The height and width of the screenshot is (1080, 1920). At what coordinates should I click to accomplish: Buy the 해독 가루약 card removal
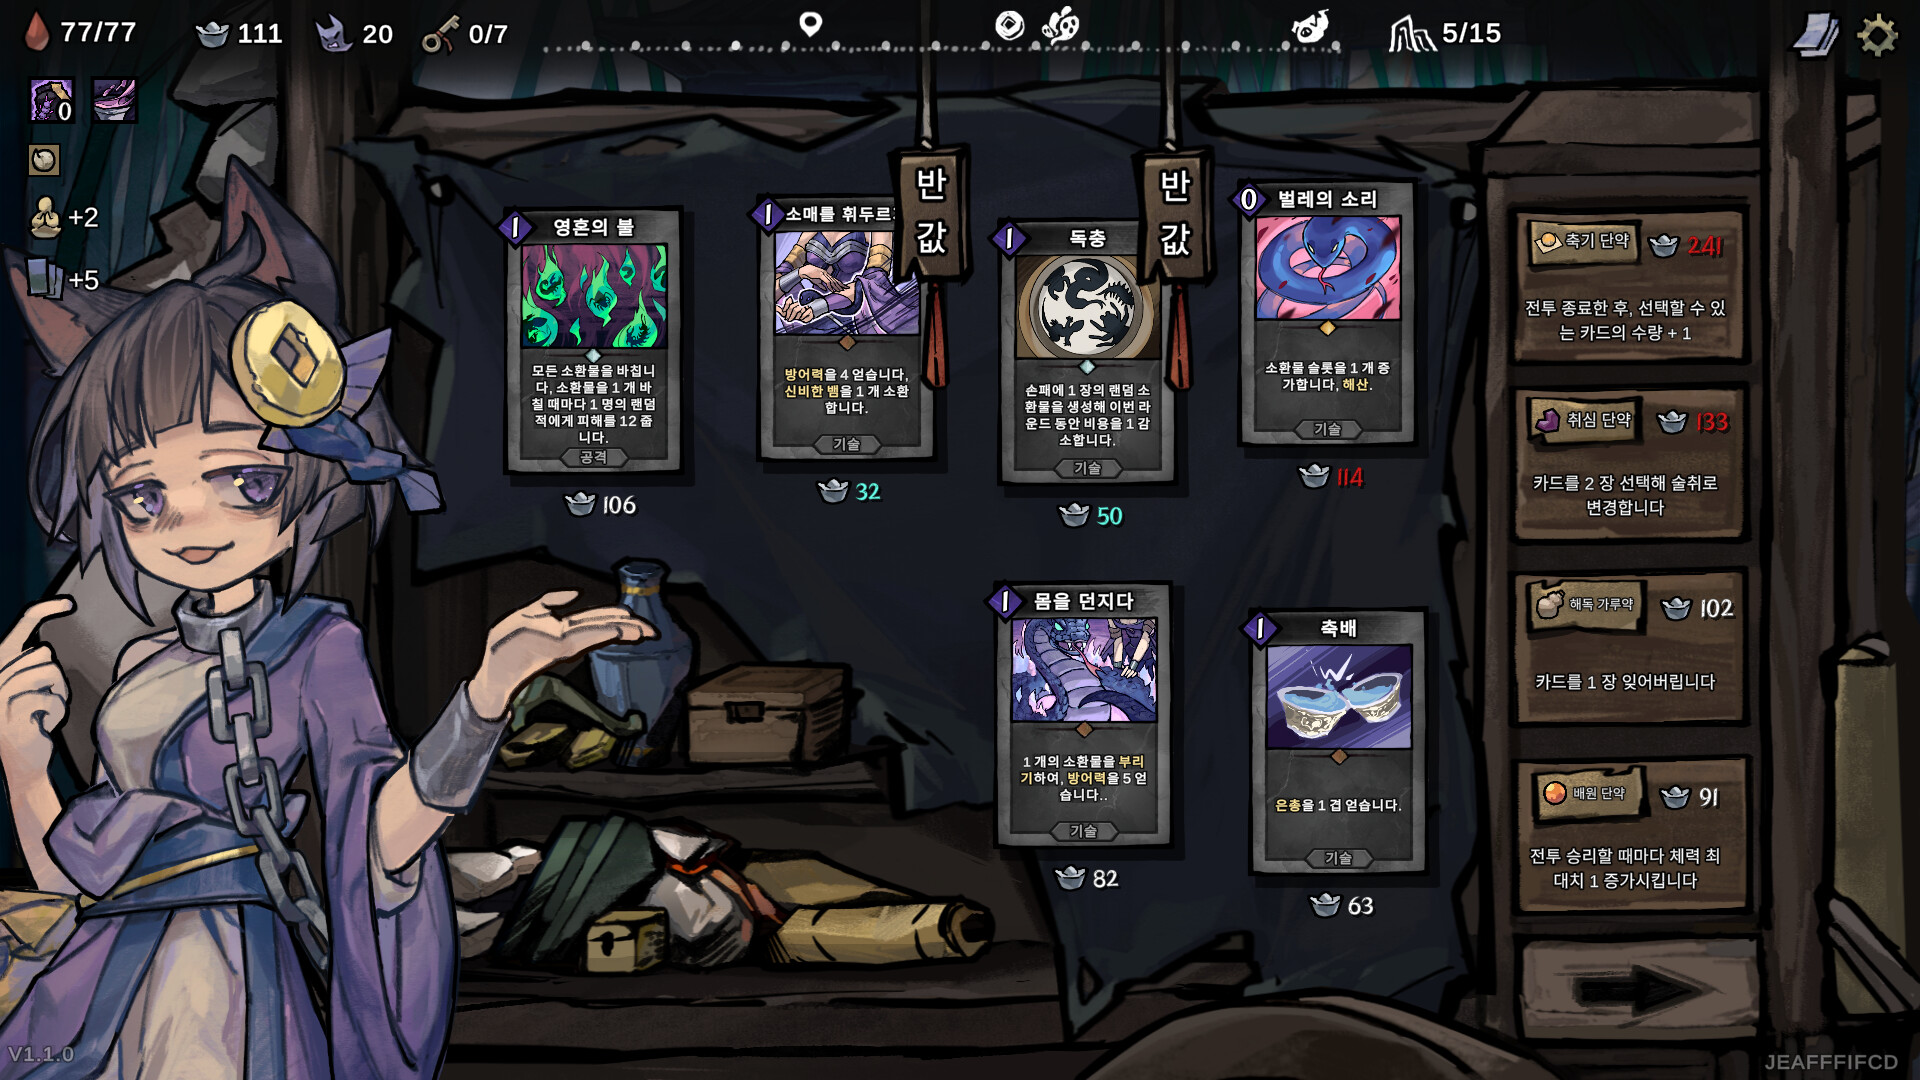pyautogui.click(x=1630, y=647)
